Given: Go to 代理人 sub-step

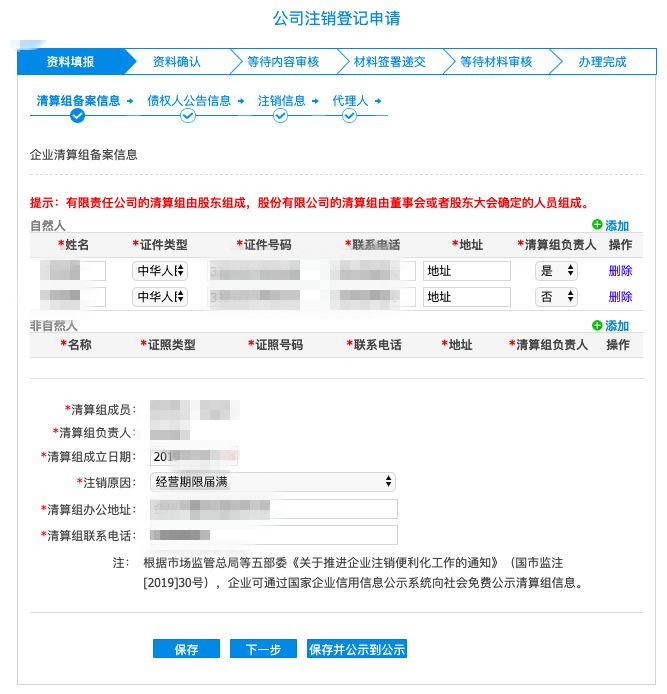Looking at the screenshot, I should click(x=350, y=101).
